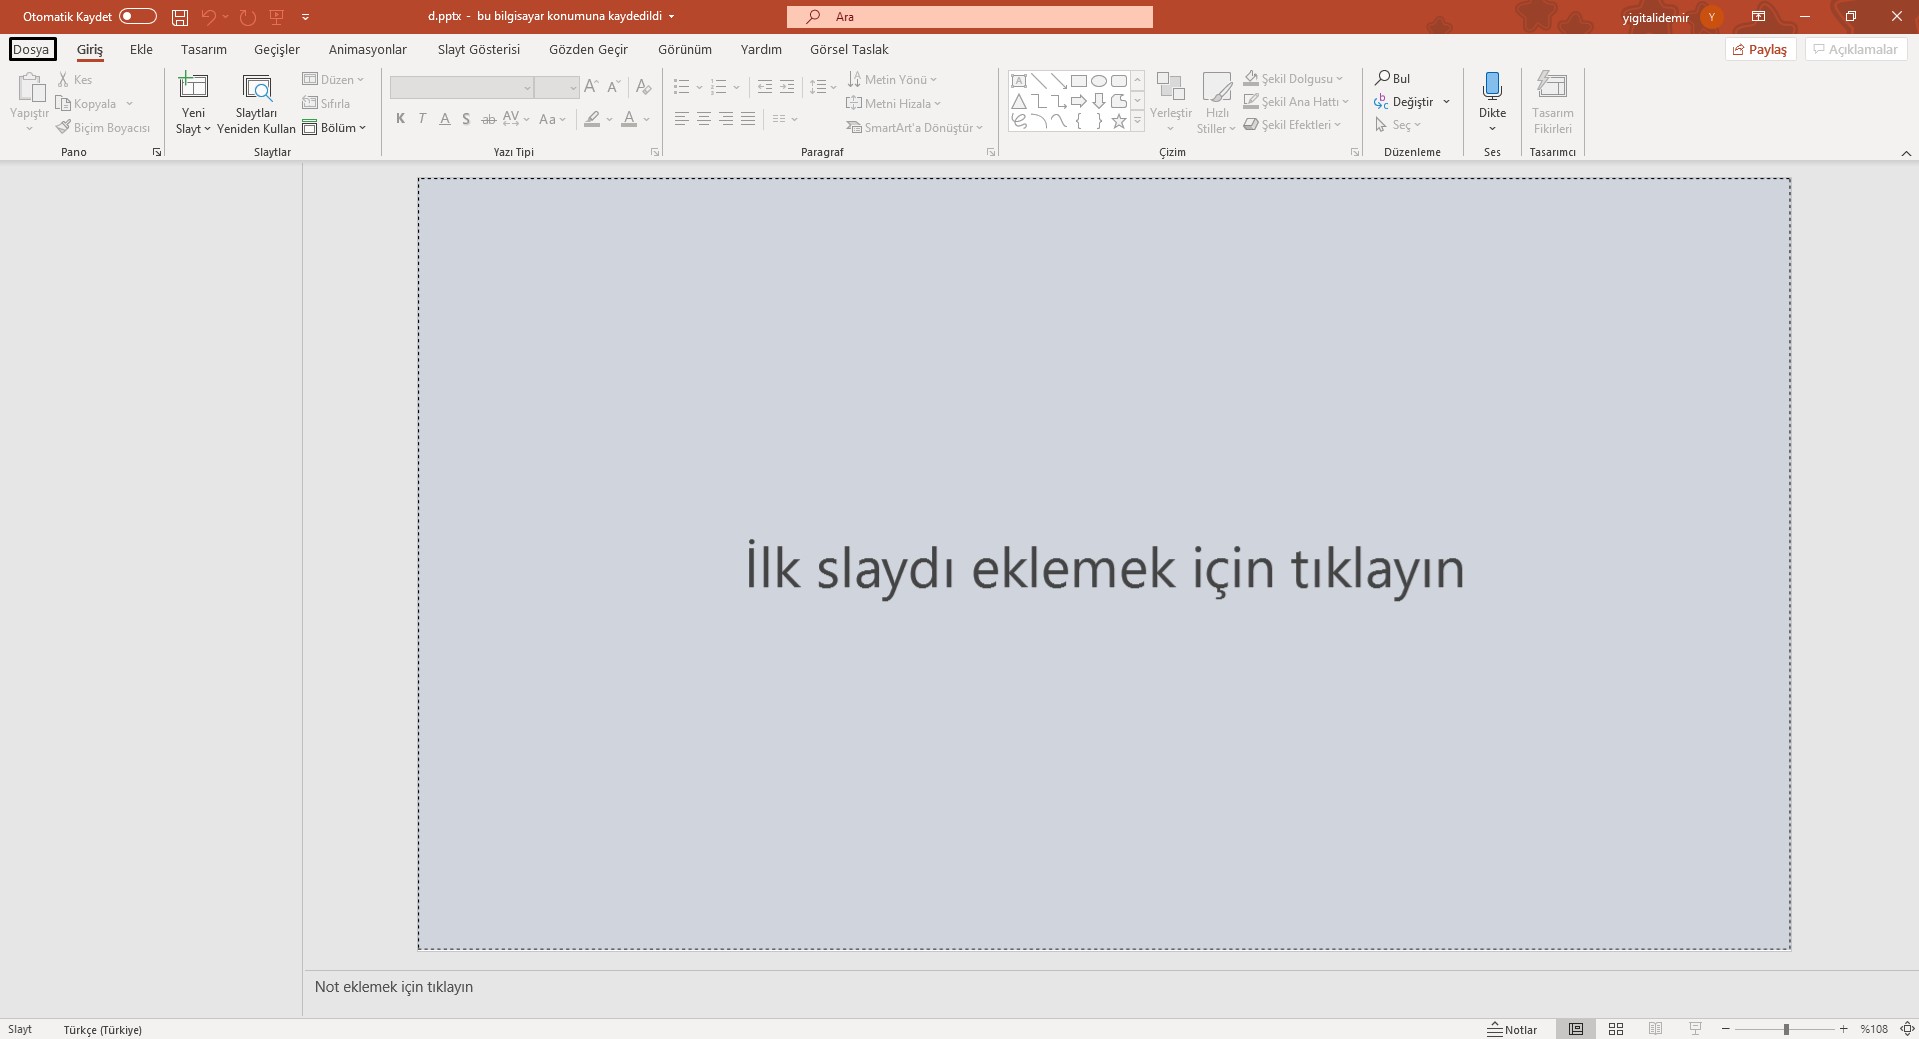
Task: Click the Save icon in title bar
Action: coord(180,17)
